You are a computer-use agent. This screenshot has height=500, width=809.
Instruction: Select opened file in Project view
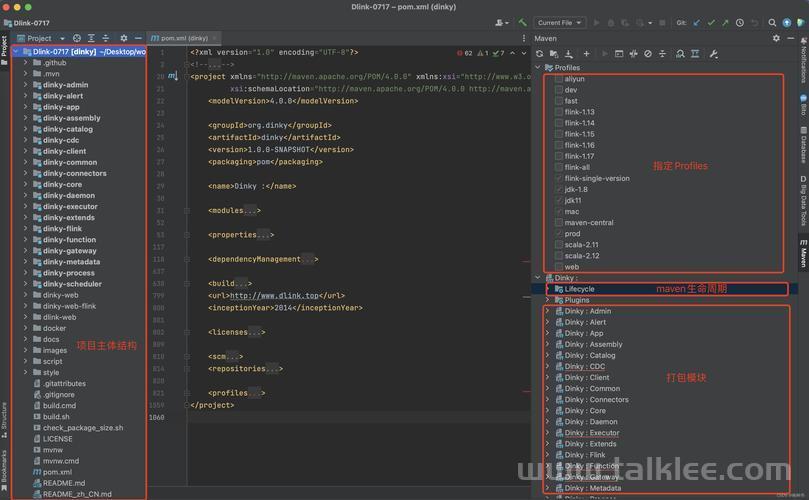[x=77, y=38]
